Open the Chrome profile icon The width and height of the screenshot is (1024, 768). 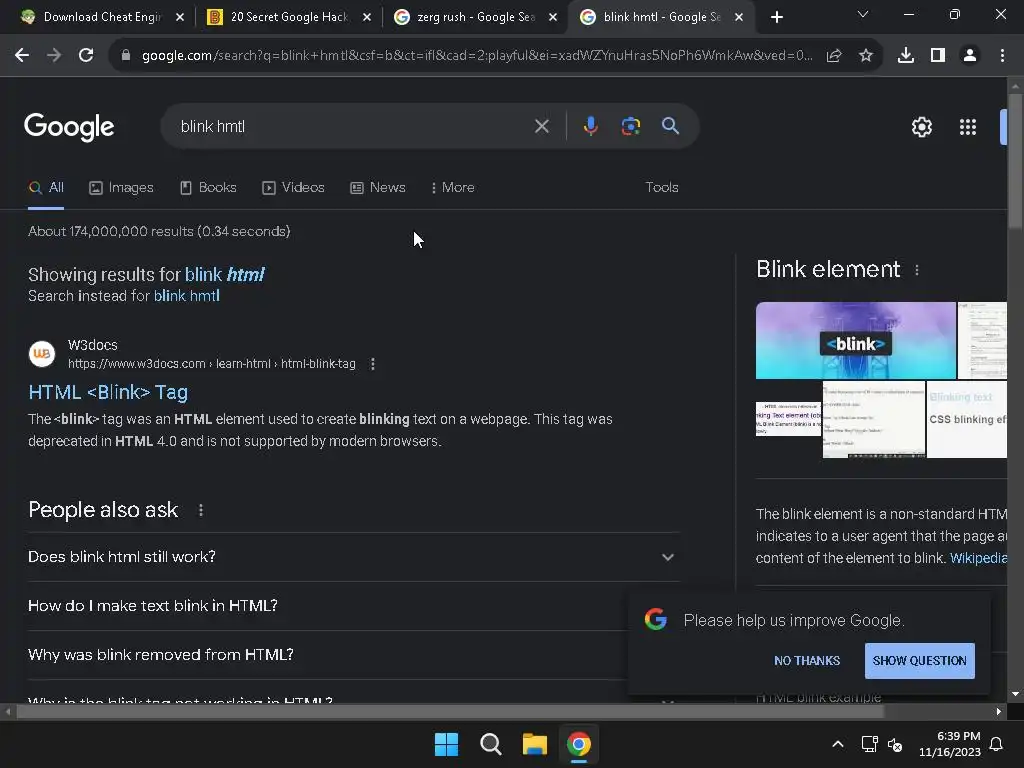970,56
